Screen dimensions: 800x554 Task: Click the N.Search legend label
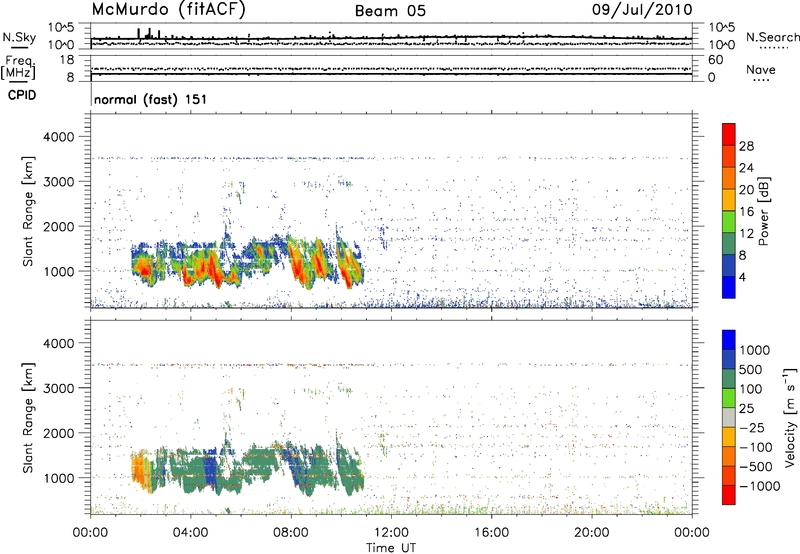point(772,37)
